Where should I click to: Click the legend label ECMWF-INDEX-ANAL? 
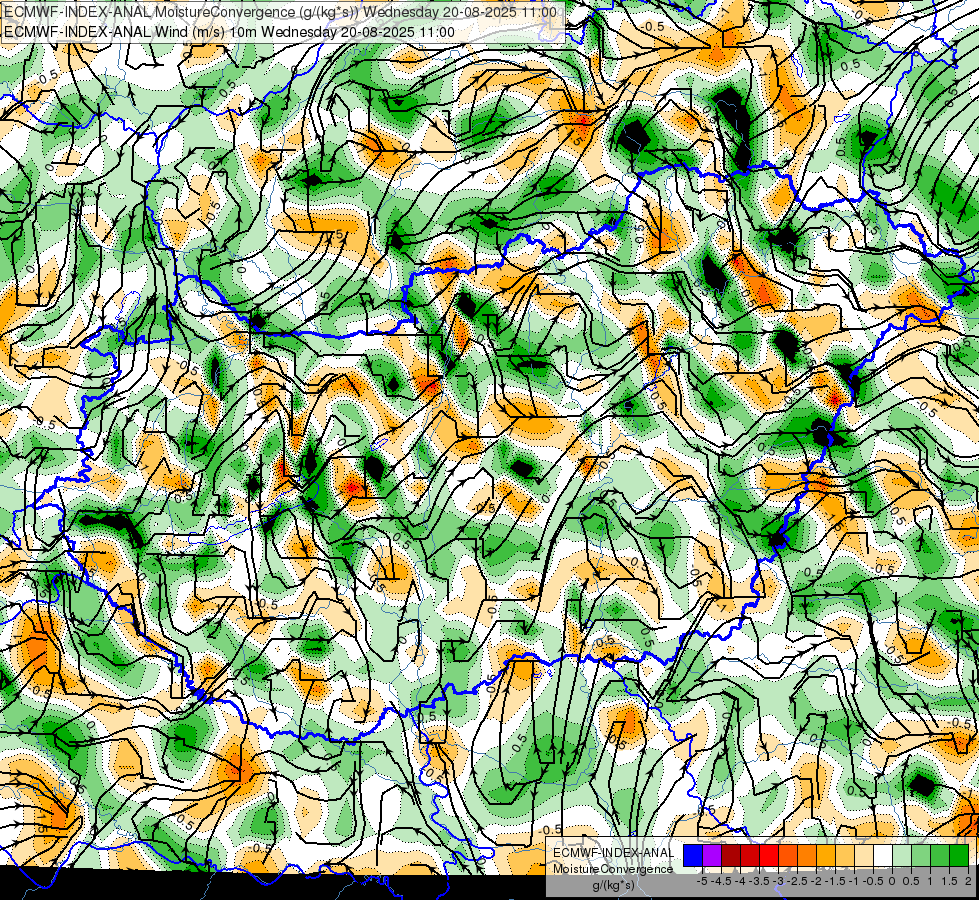click(x=614, y=853)
